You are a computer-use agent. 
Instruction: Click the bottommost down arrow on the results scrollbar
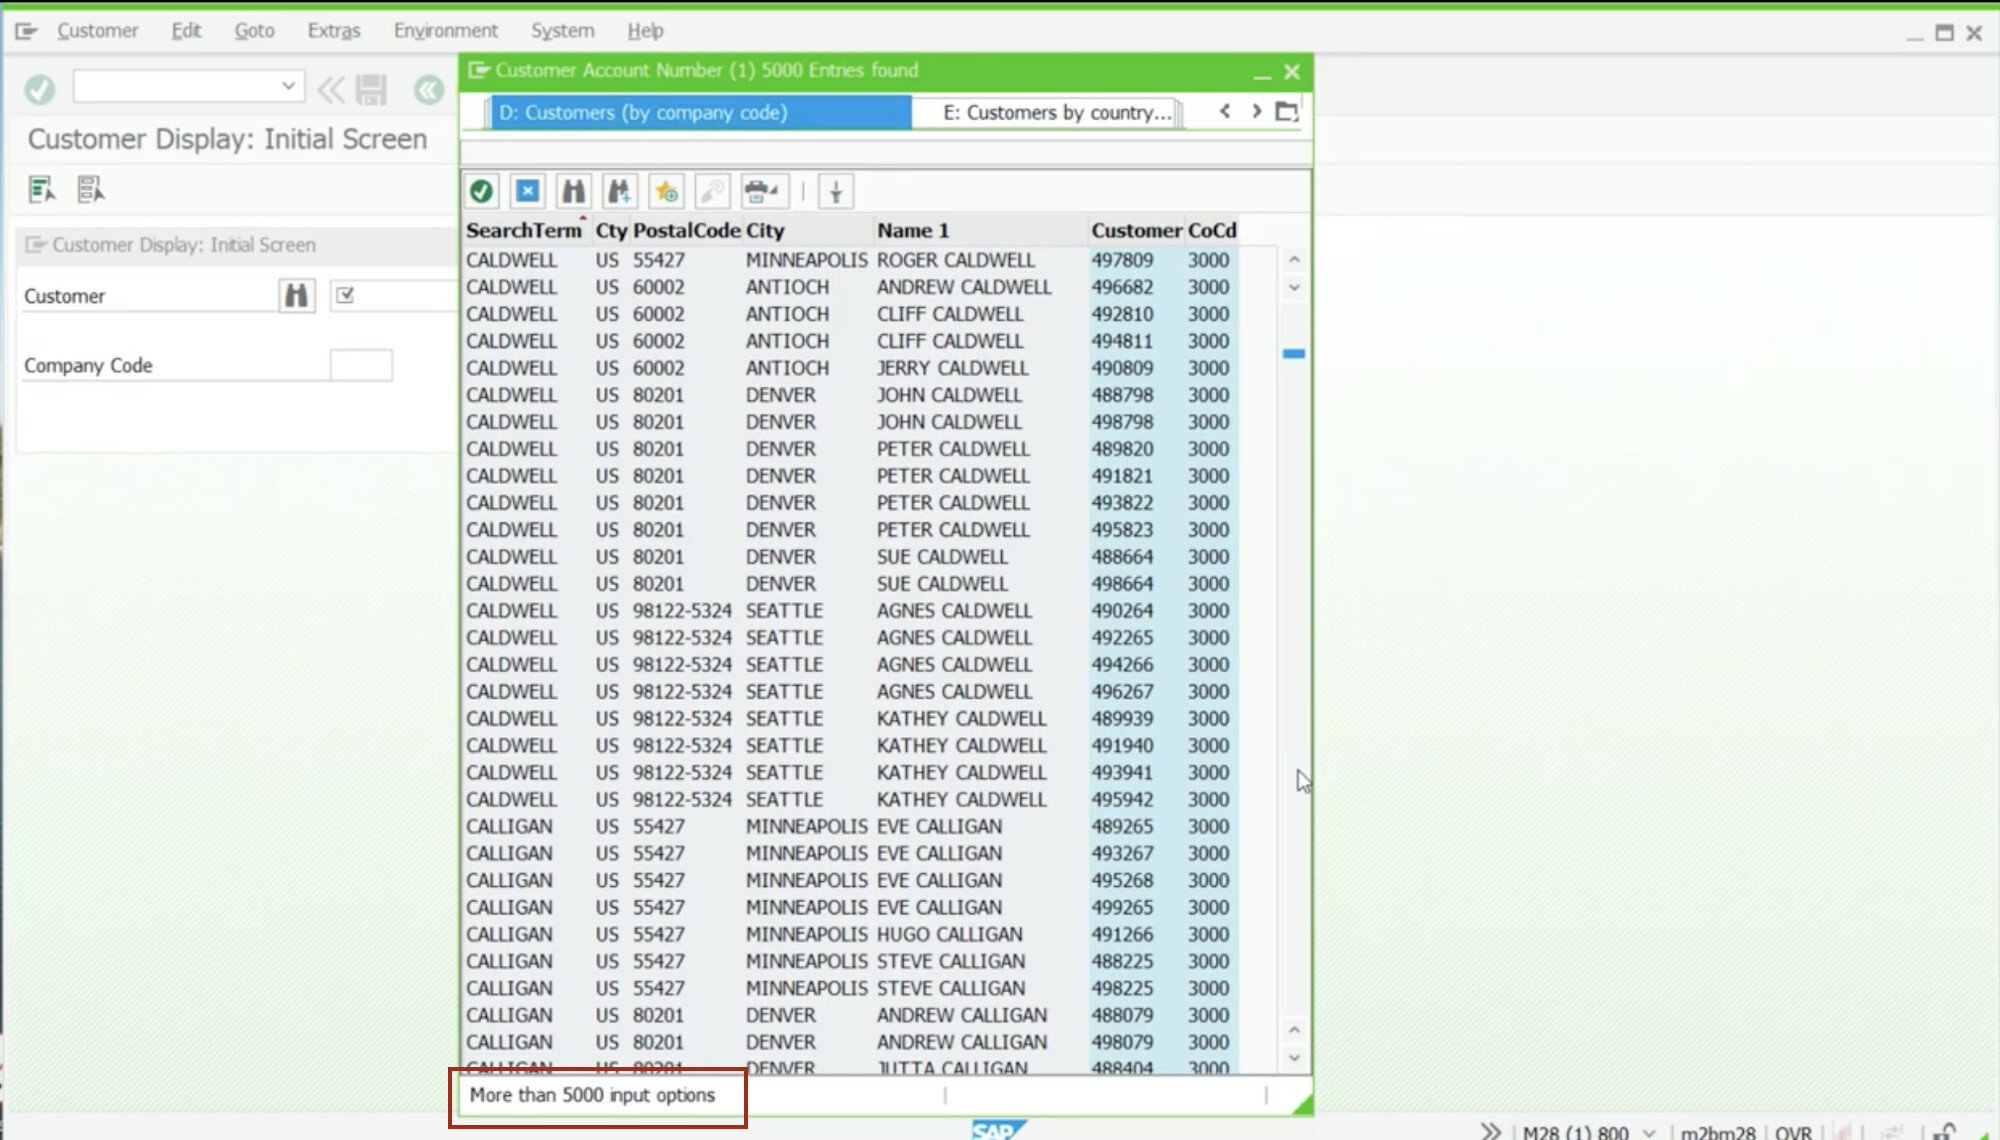pyautogui.click(x=1294, y=1057)
